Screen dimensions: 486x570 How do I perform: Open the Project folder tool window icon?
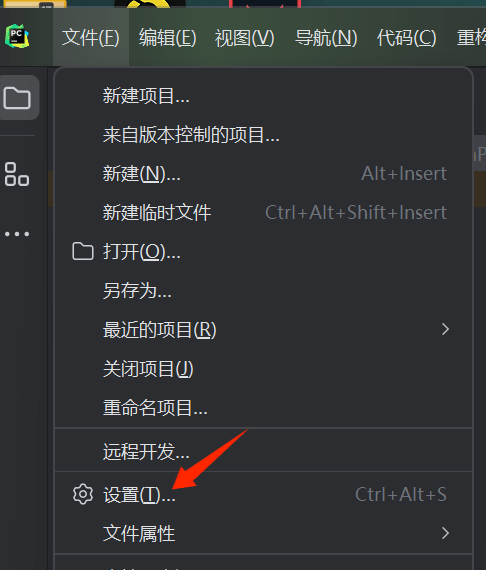click(17, 98)
